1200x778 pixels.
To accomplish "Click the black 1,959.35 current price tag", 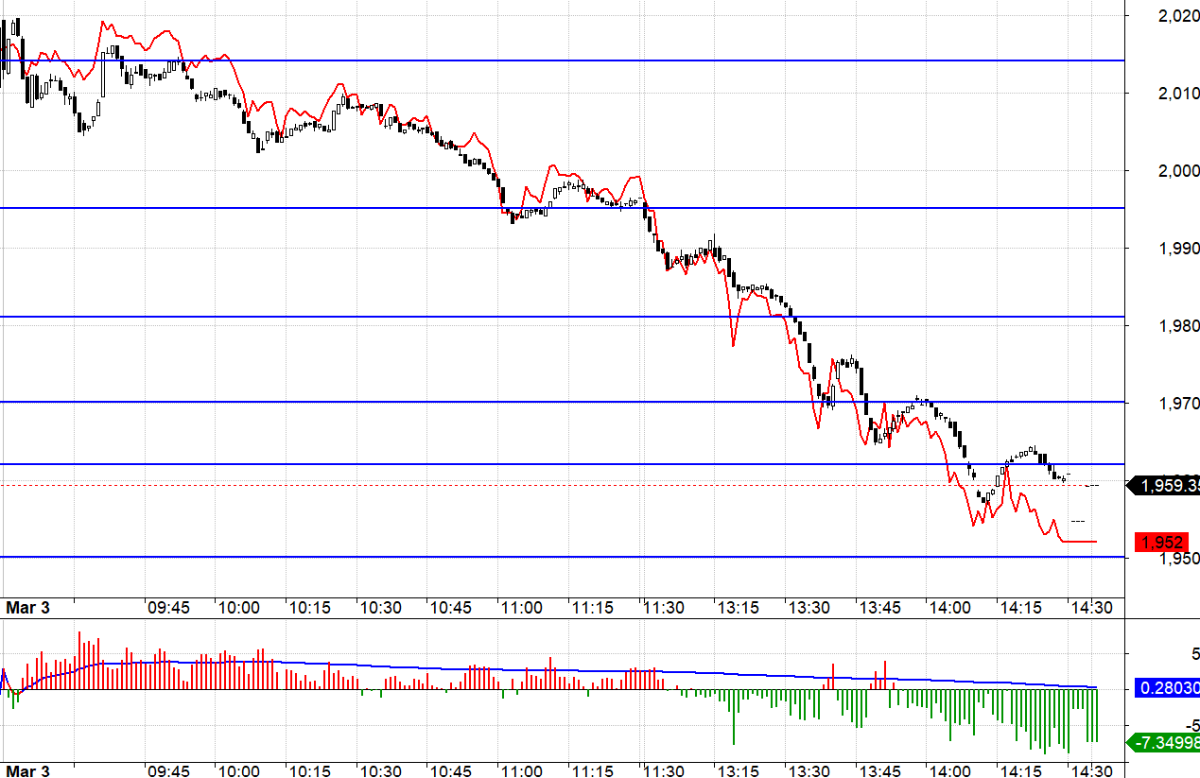I will [1165, 486].
